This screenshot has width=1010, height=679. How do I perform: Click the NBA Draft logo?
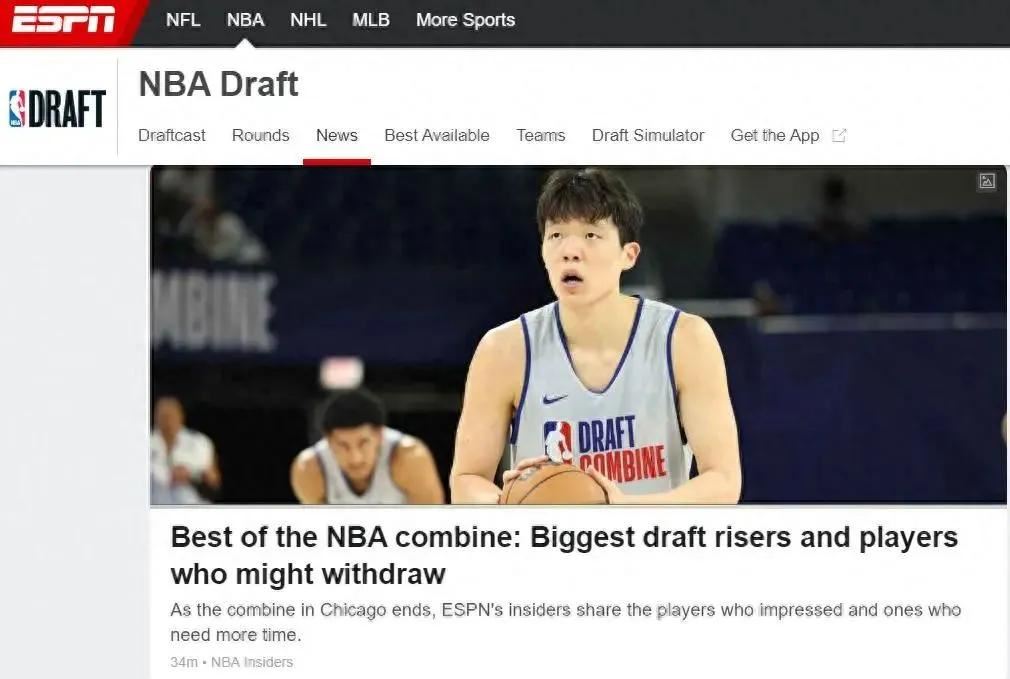(57, 108)
